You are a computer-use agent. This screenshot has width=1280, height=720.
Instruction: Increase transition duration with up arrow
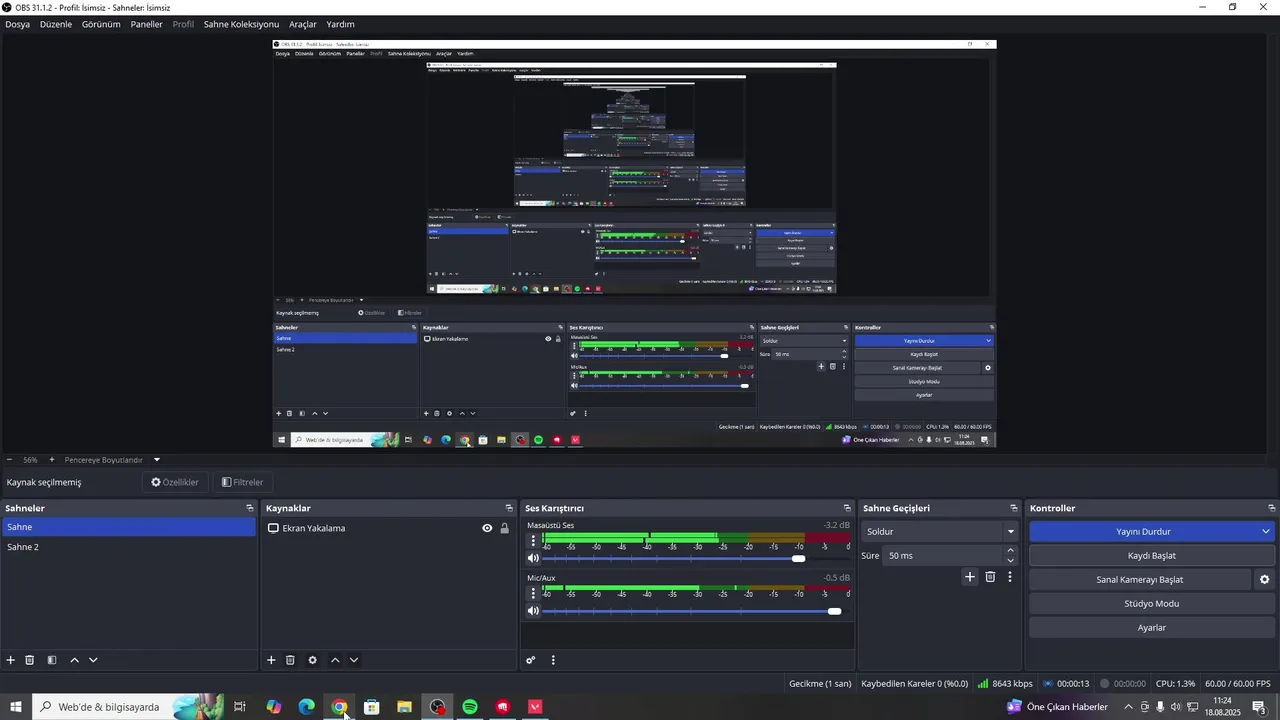(x=1010, y=551)
